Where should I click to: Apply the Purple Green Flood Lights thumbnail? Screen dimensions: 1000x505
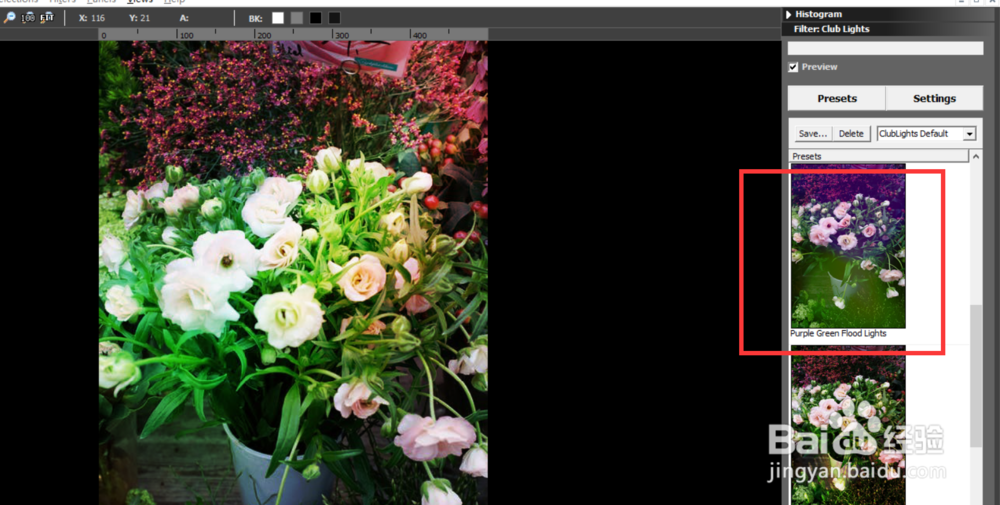pos(848,246)
